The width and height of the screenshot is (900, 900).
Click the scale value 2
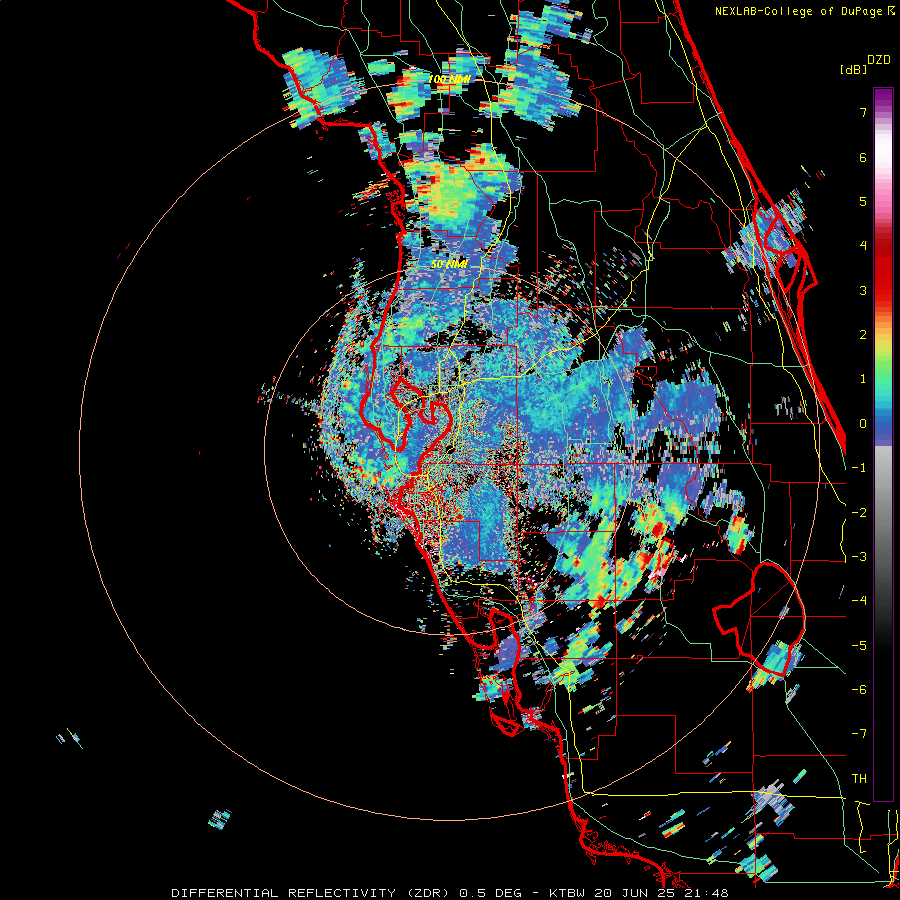click(863, 335)
